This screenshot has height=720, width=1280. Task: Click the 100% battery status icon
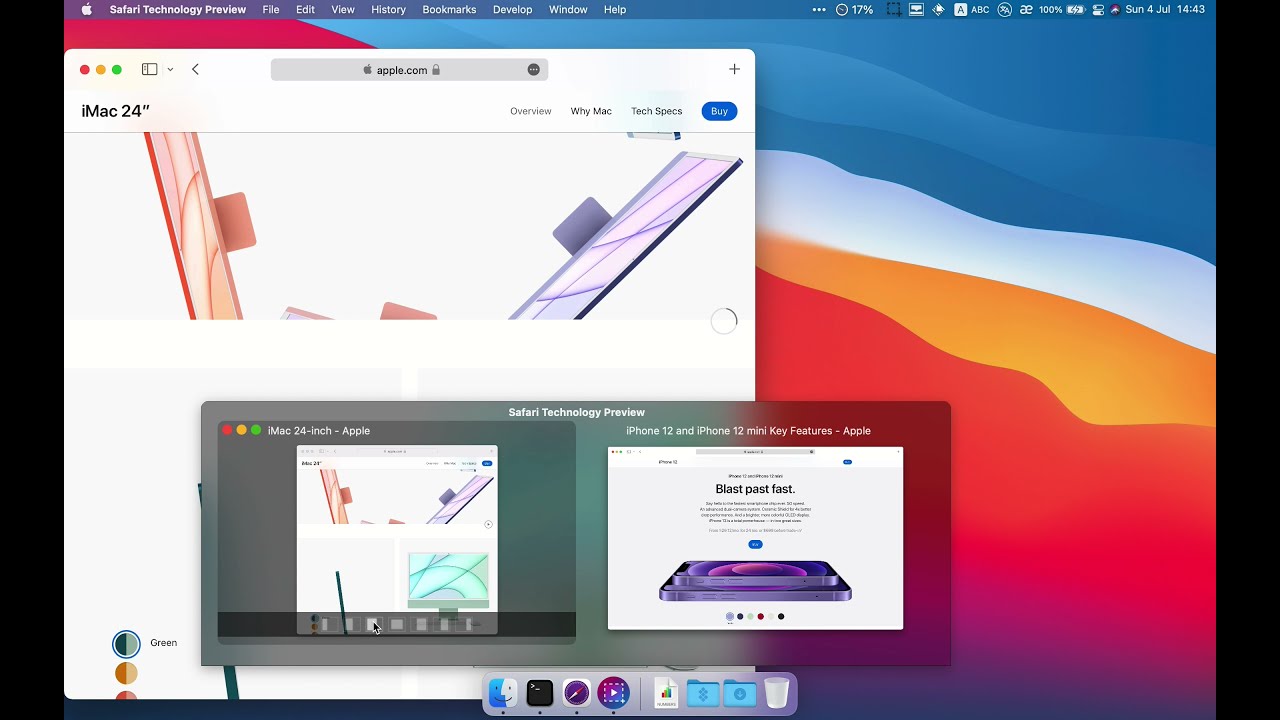[x=1062, y=10]
